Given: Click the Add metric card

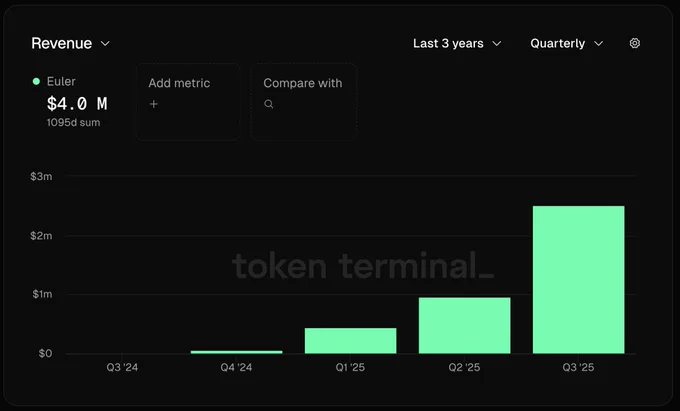Looking at the screenshot, I should [x=189, y=102].
